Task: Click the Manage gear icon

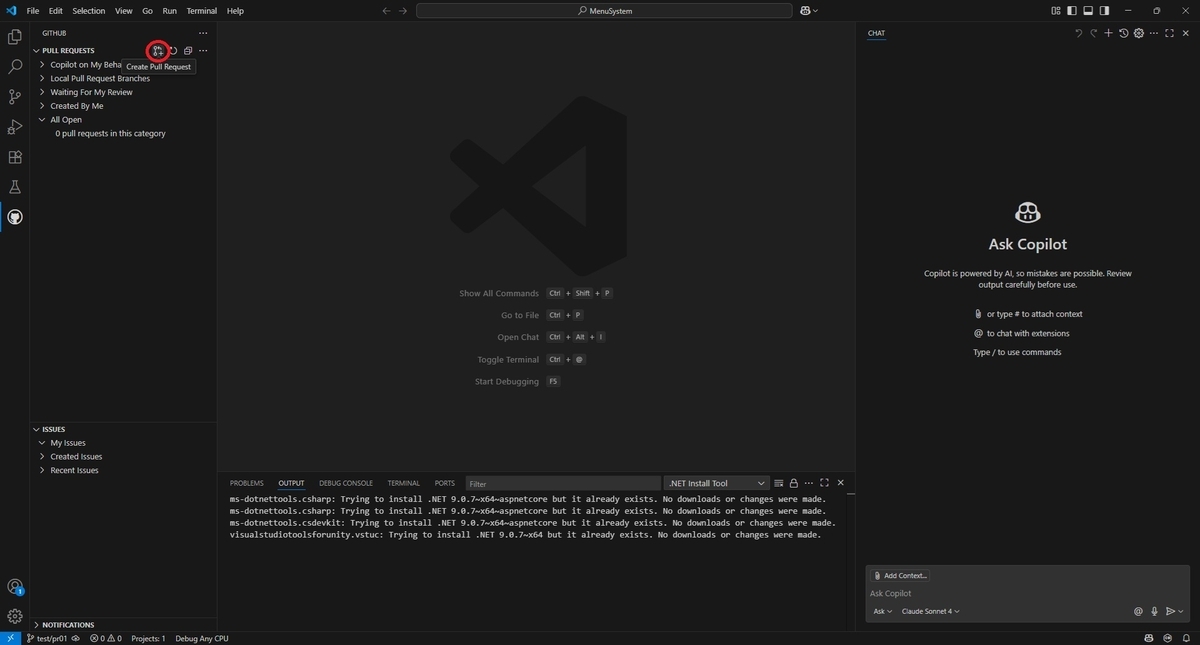Action: [x=15, y=616]
